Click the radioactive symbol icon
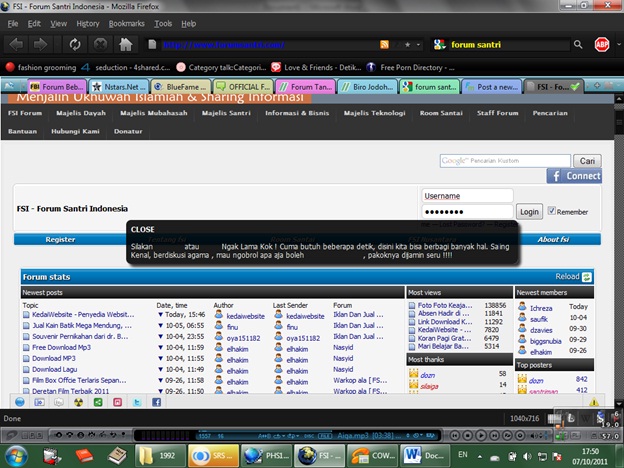Image resolution: width=624 pixels, height=468 pixels. point(78,402)
